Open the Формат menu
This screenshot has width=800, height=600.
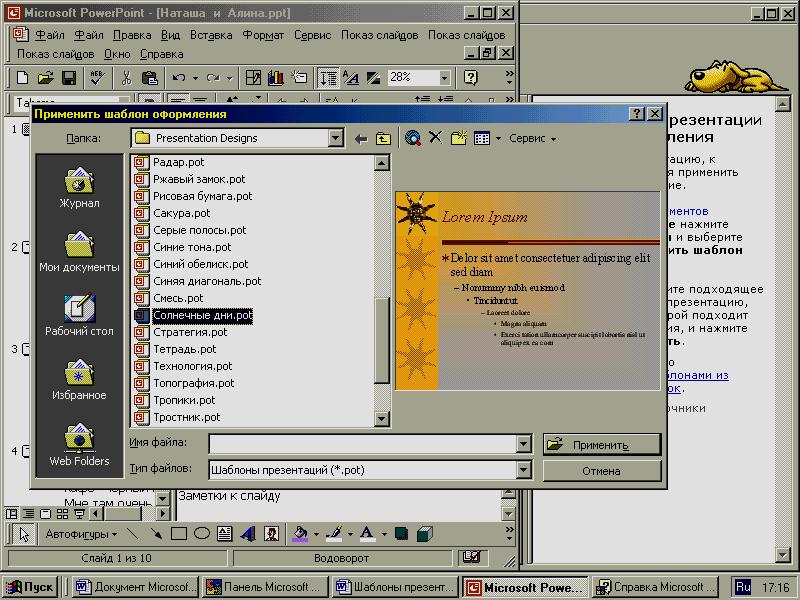tap(263, 35)
